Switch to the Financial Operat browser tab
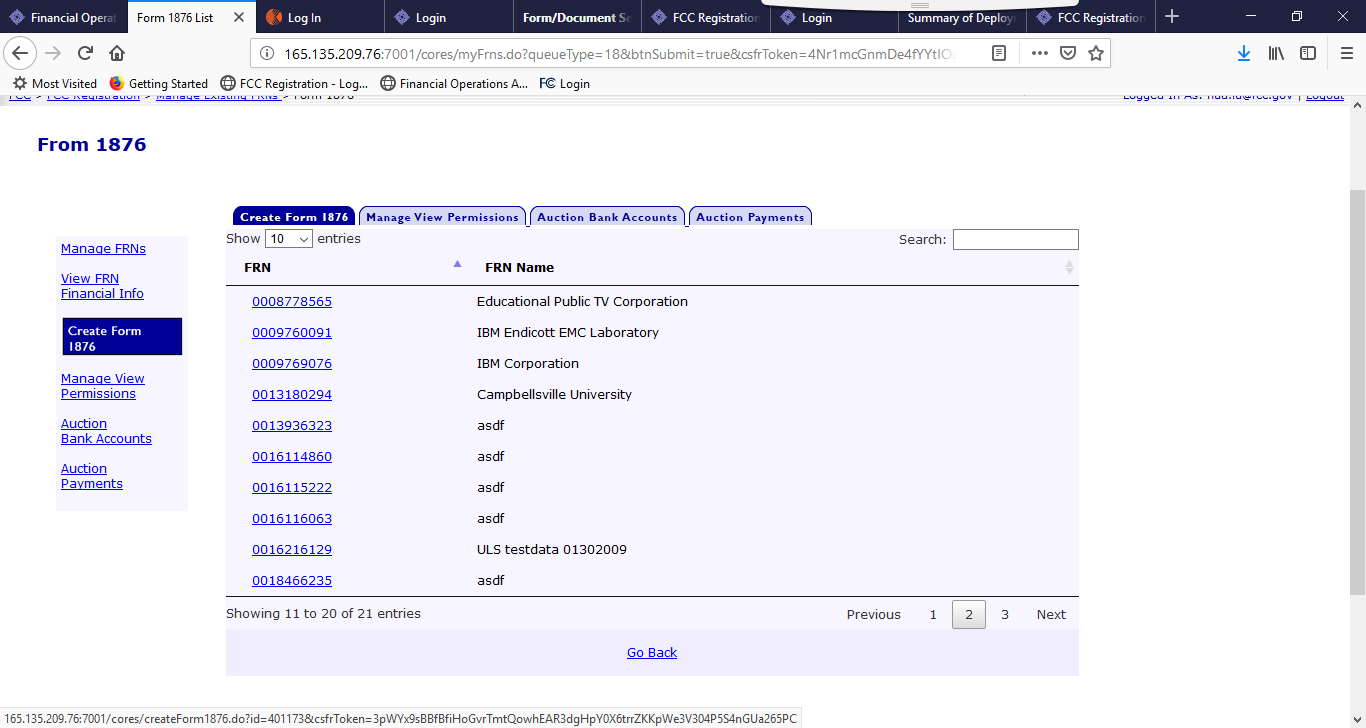 point(64,17)
